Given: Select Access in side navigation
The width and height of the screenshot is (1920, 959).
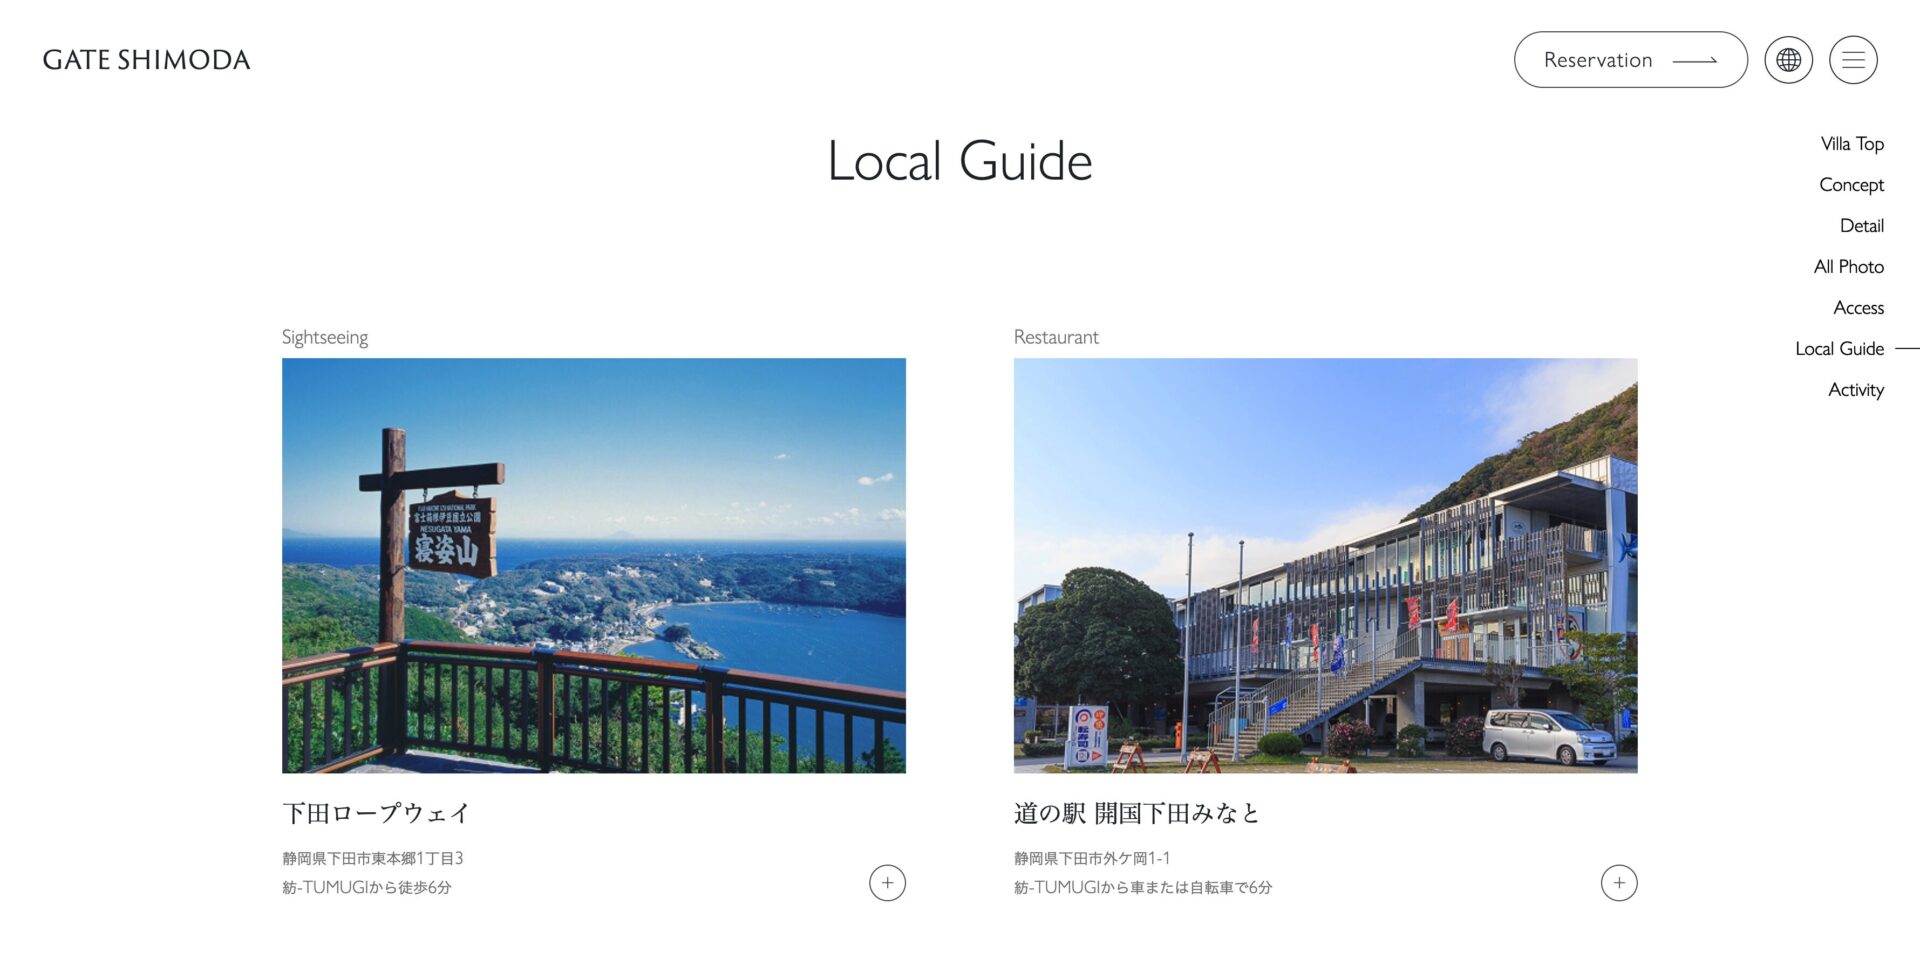Looking at the screenshot, I should [x=1858, y=308].
